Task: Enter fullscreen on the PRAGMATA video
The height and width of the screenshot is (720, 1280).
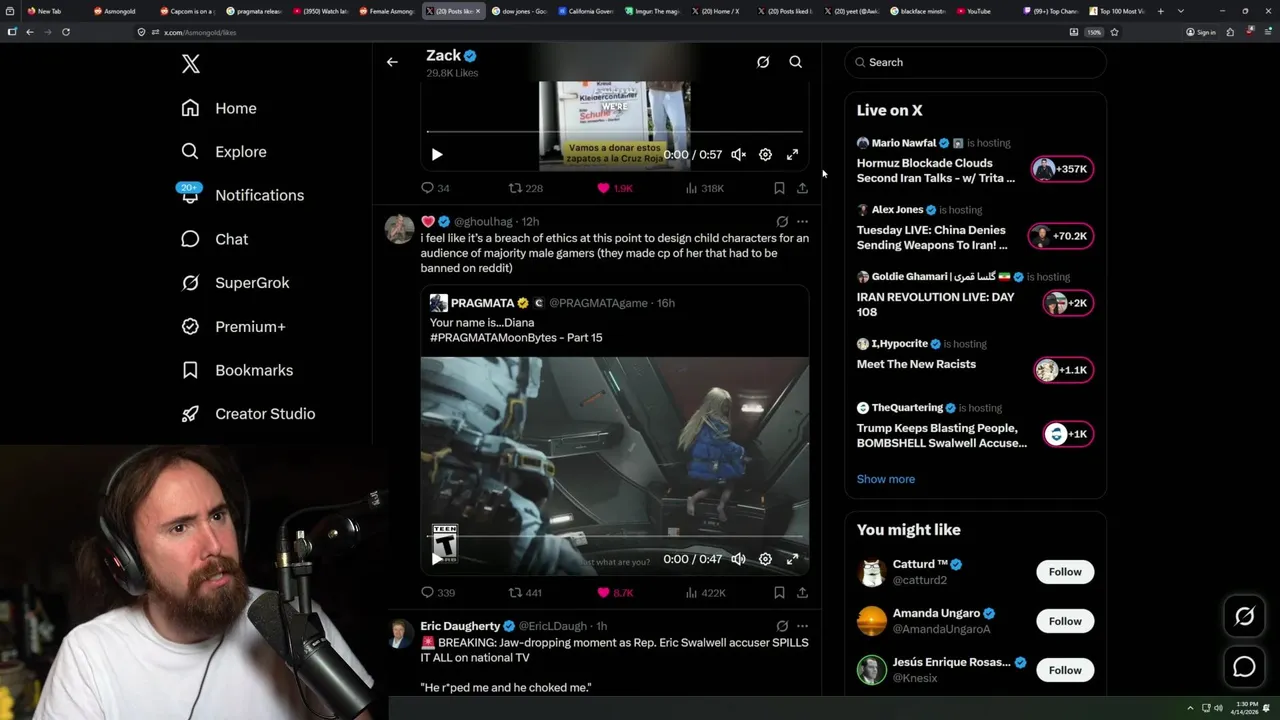Action: (792, 560)
